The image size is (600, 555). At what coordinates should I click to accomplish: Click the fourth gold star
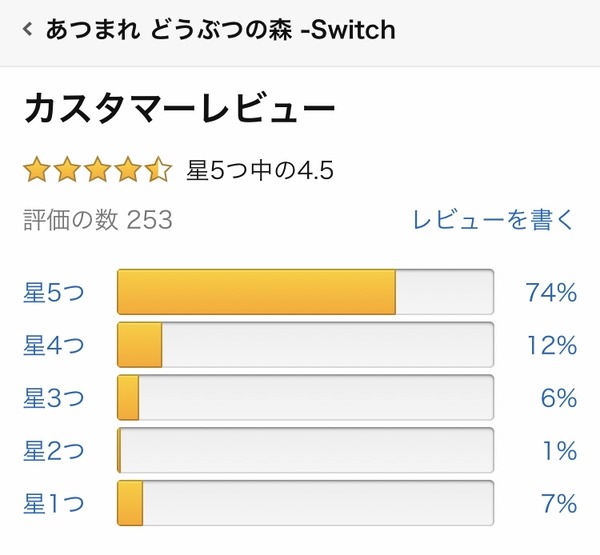[128, 170]
